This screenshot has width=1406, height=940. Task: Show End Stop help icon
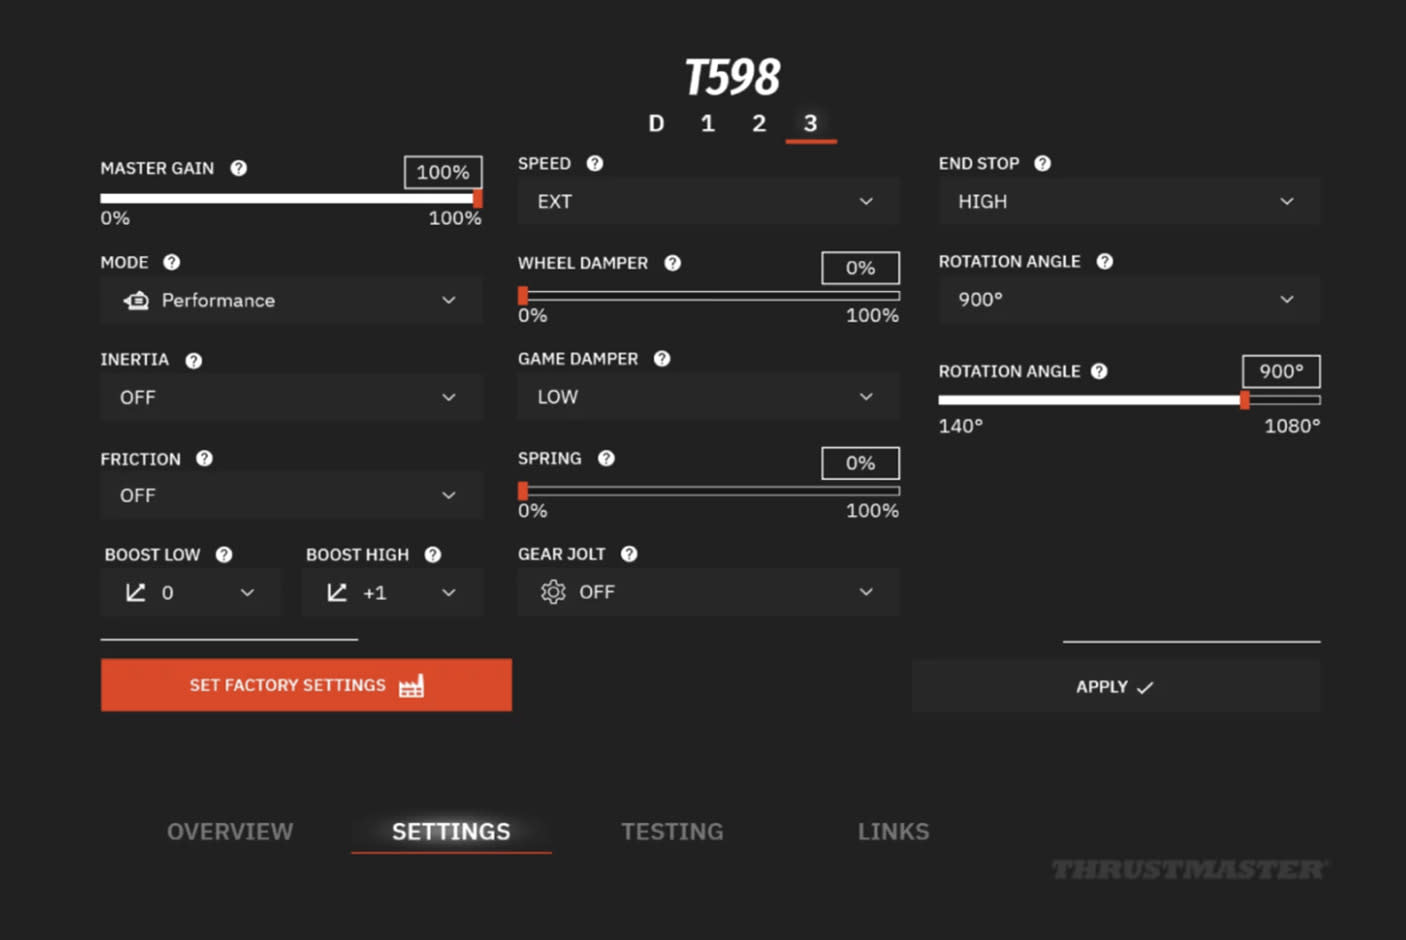(1042, 163)
